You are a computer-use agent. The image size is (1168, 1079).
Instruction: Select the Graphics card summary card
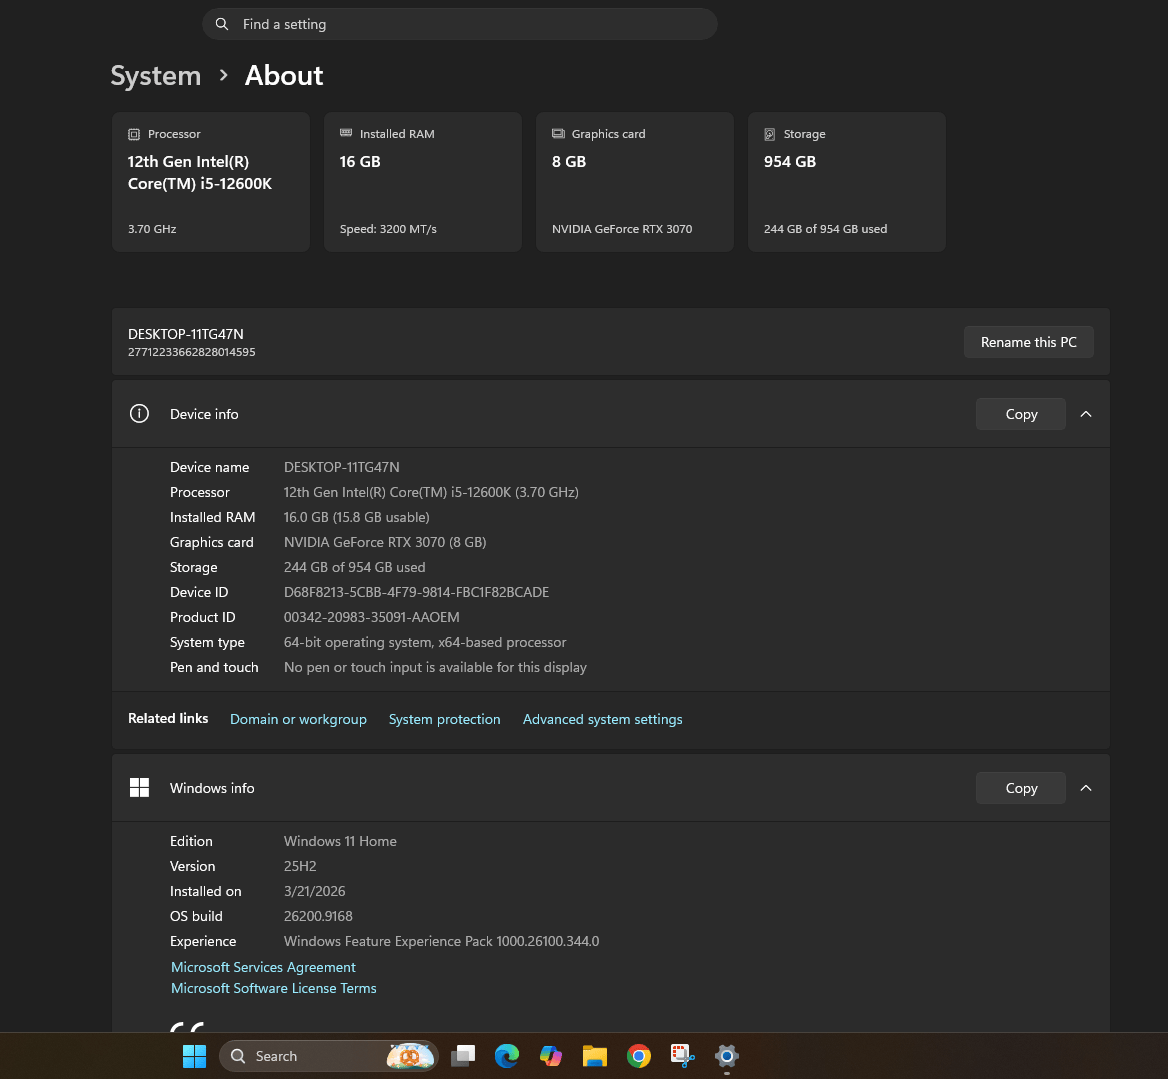(x=635, y=182)
